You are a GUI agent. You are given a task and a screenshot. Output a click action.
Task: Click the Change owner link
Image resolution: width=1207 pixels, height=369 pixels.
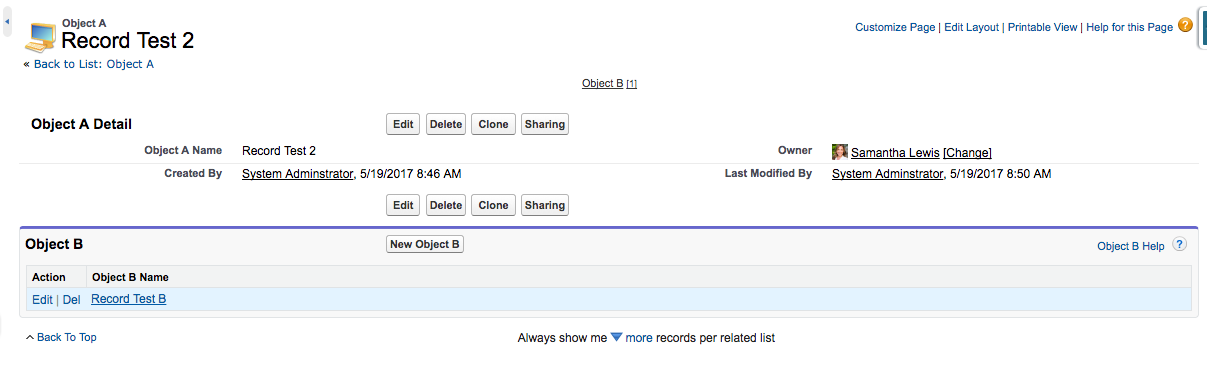pos(967,153)
